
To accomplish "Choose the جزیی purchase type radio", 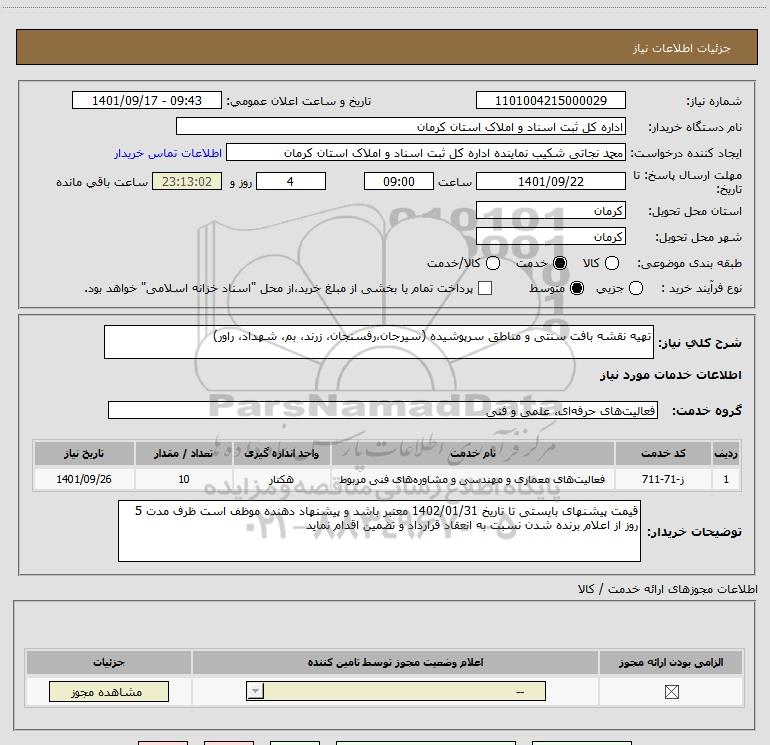I will (636, 288).
